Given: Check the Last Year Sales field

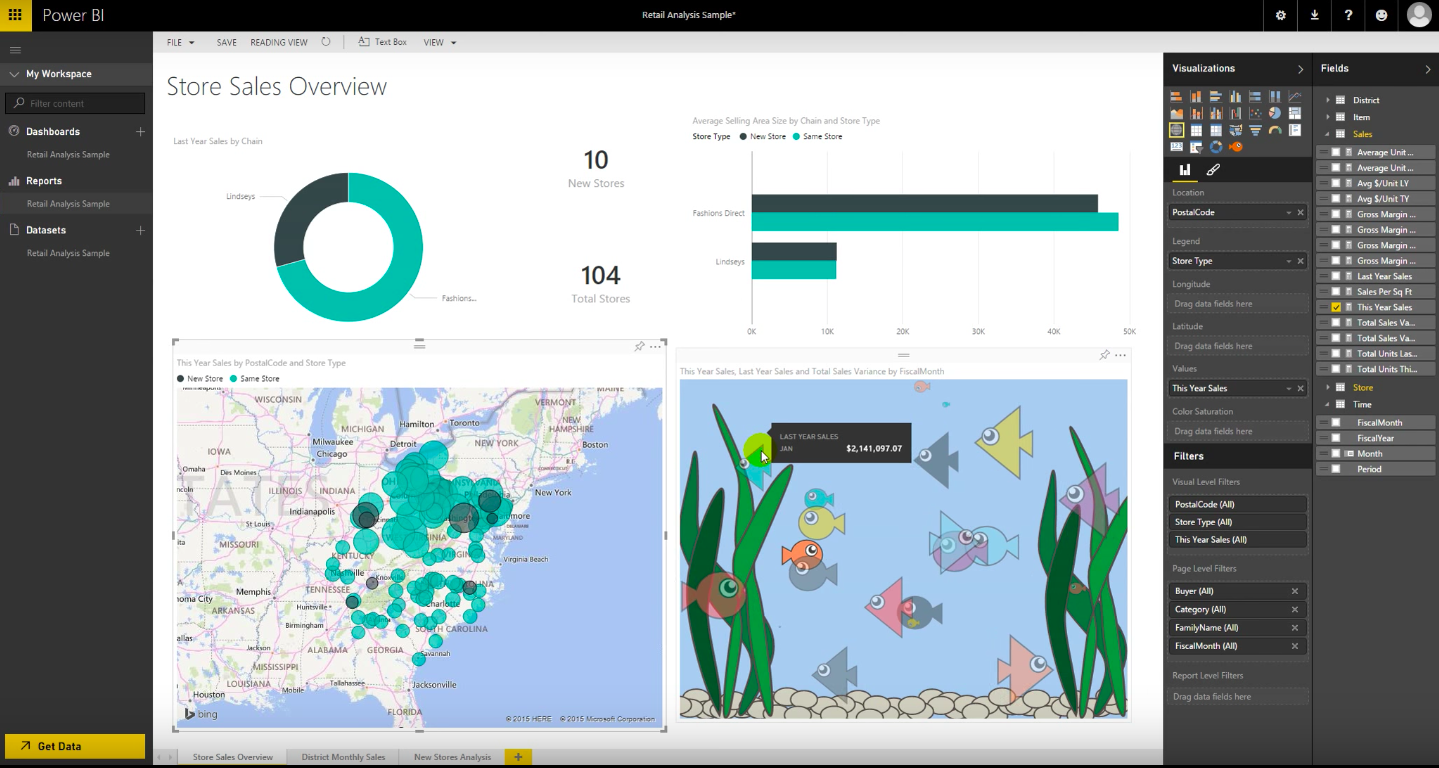Looking at the screenshot, I should click(x=1336, y=276).
